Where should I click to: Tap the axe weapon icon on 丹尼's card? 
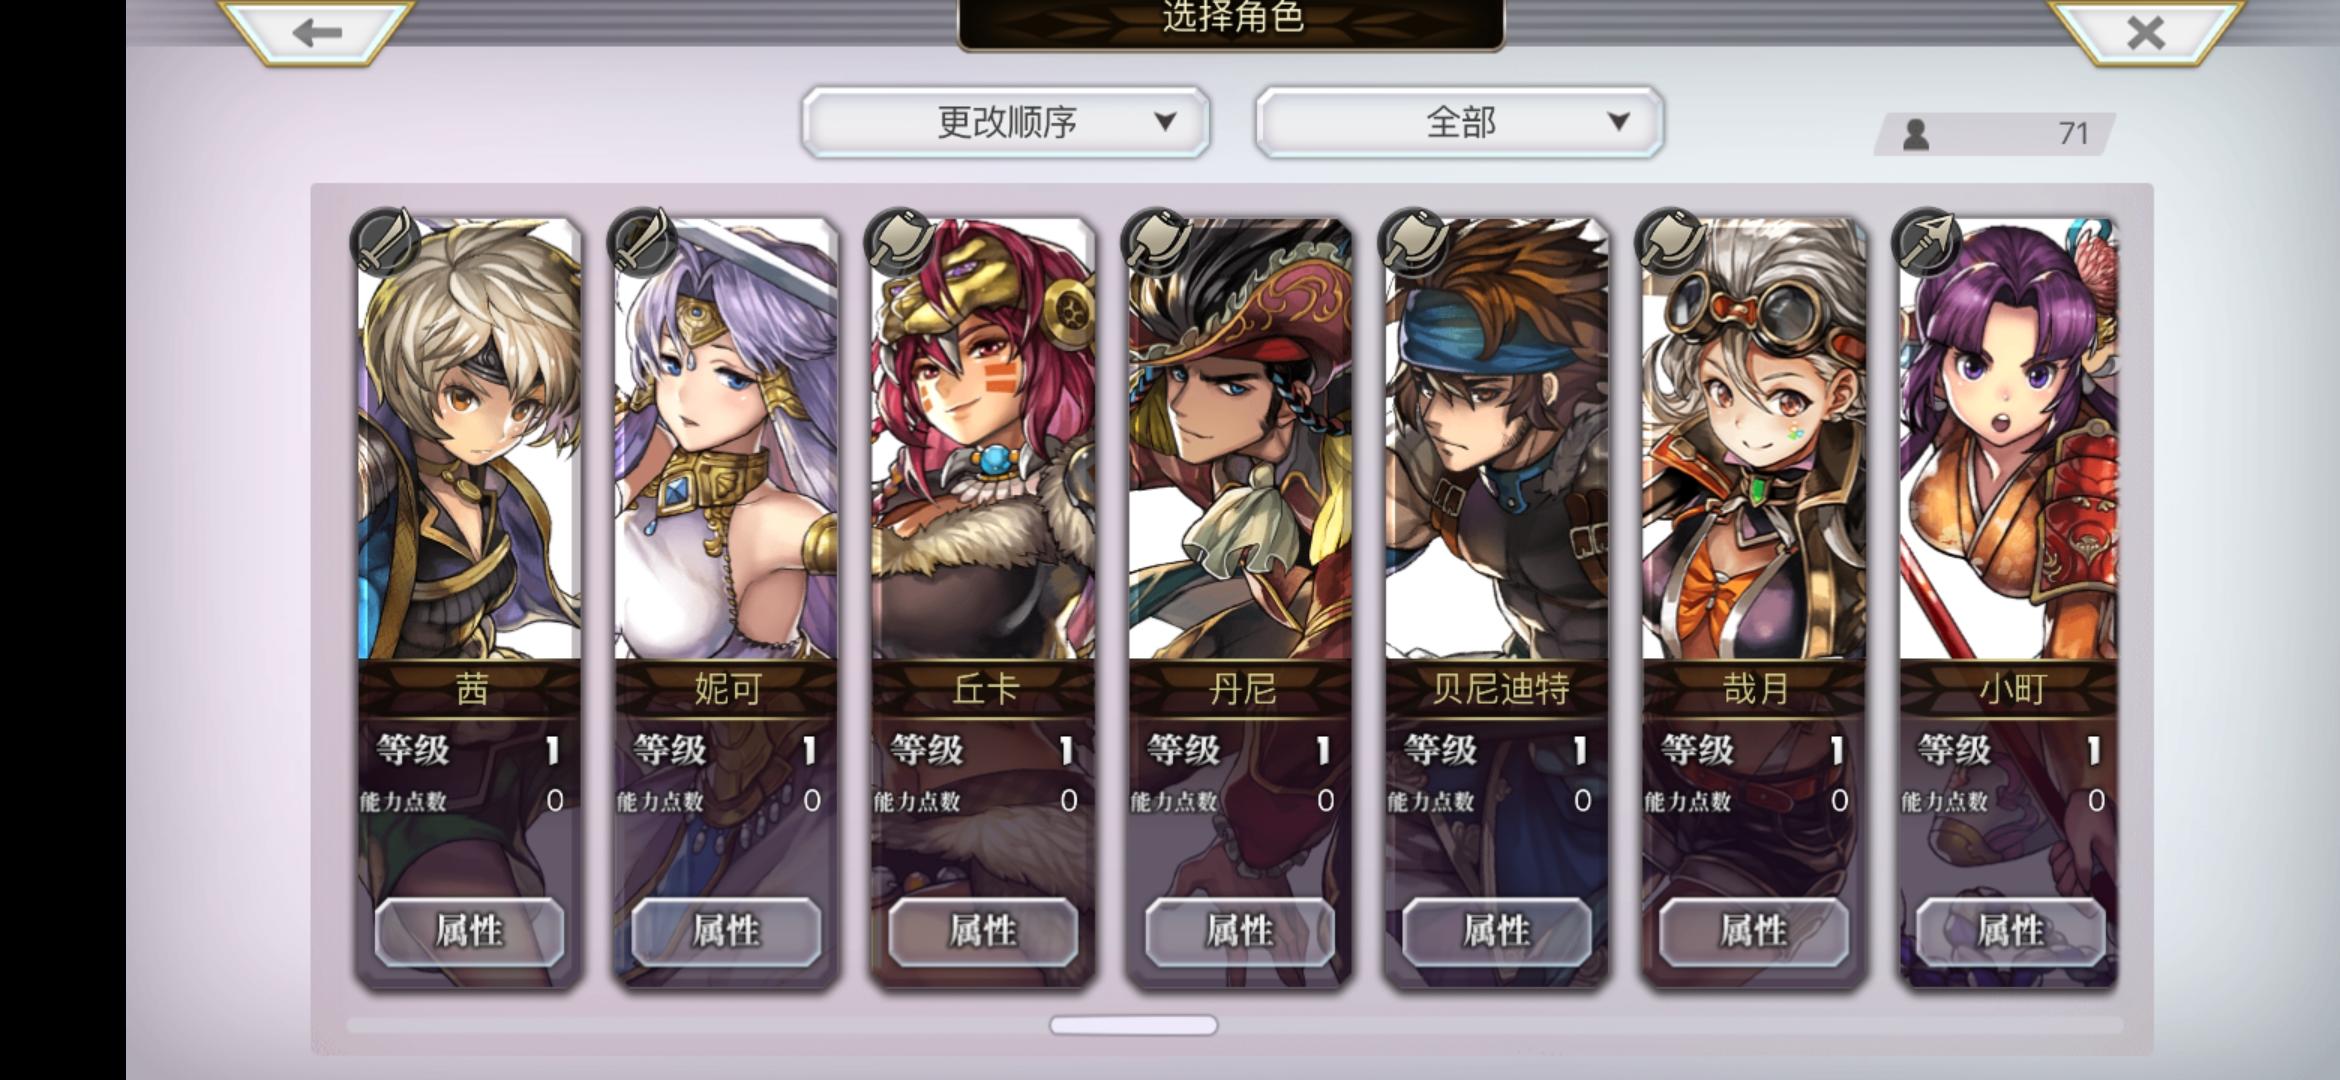(1155, 241)
